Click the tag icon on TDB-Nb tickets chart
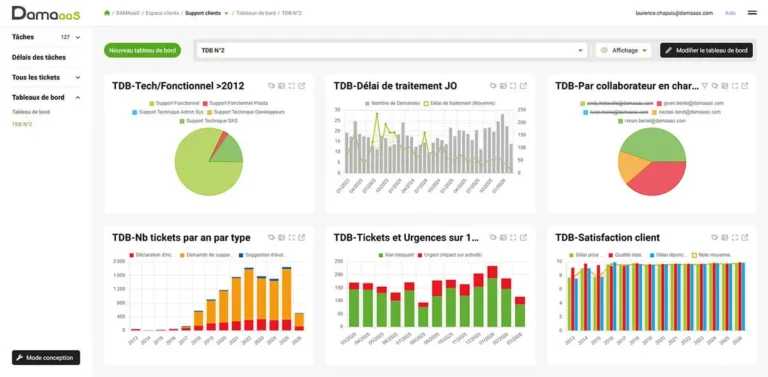The image size is (768, 377). [x=271, y=237]
